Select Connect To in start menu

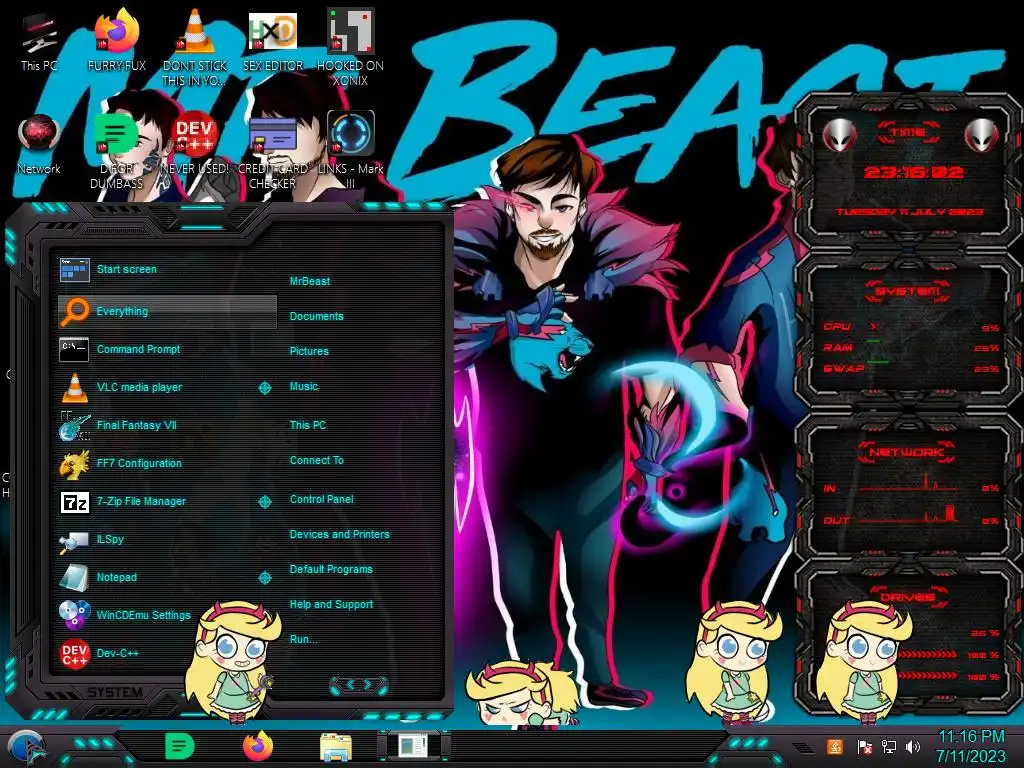(317, 460)
